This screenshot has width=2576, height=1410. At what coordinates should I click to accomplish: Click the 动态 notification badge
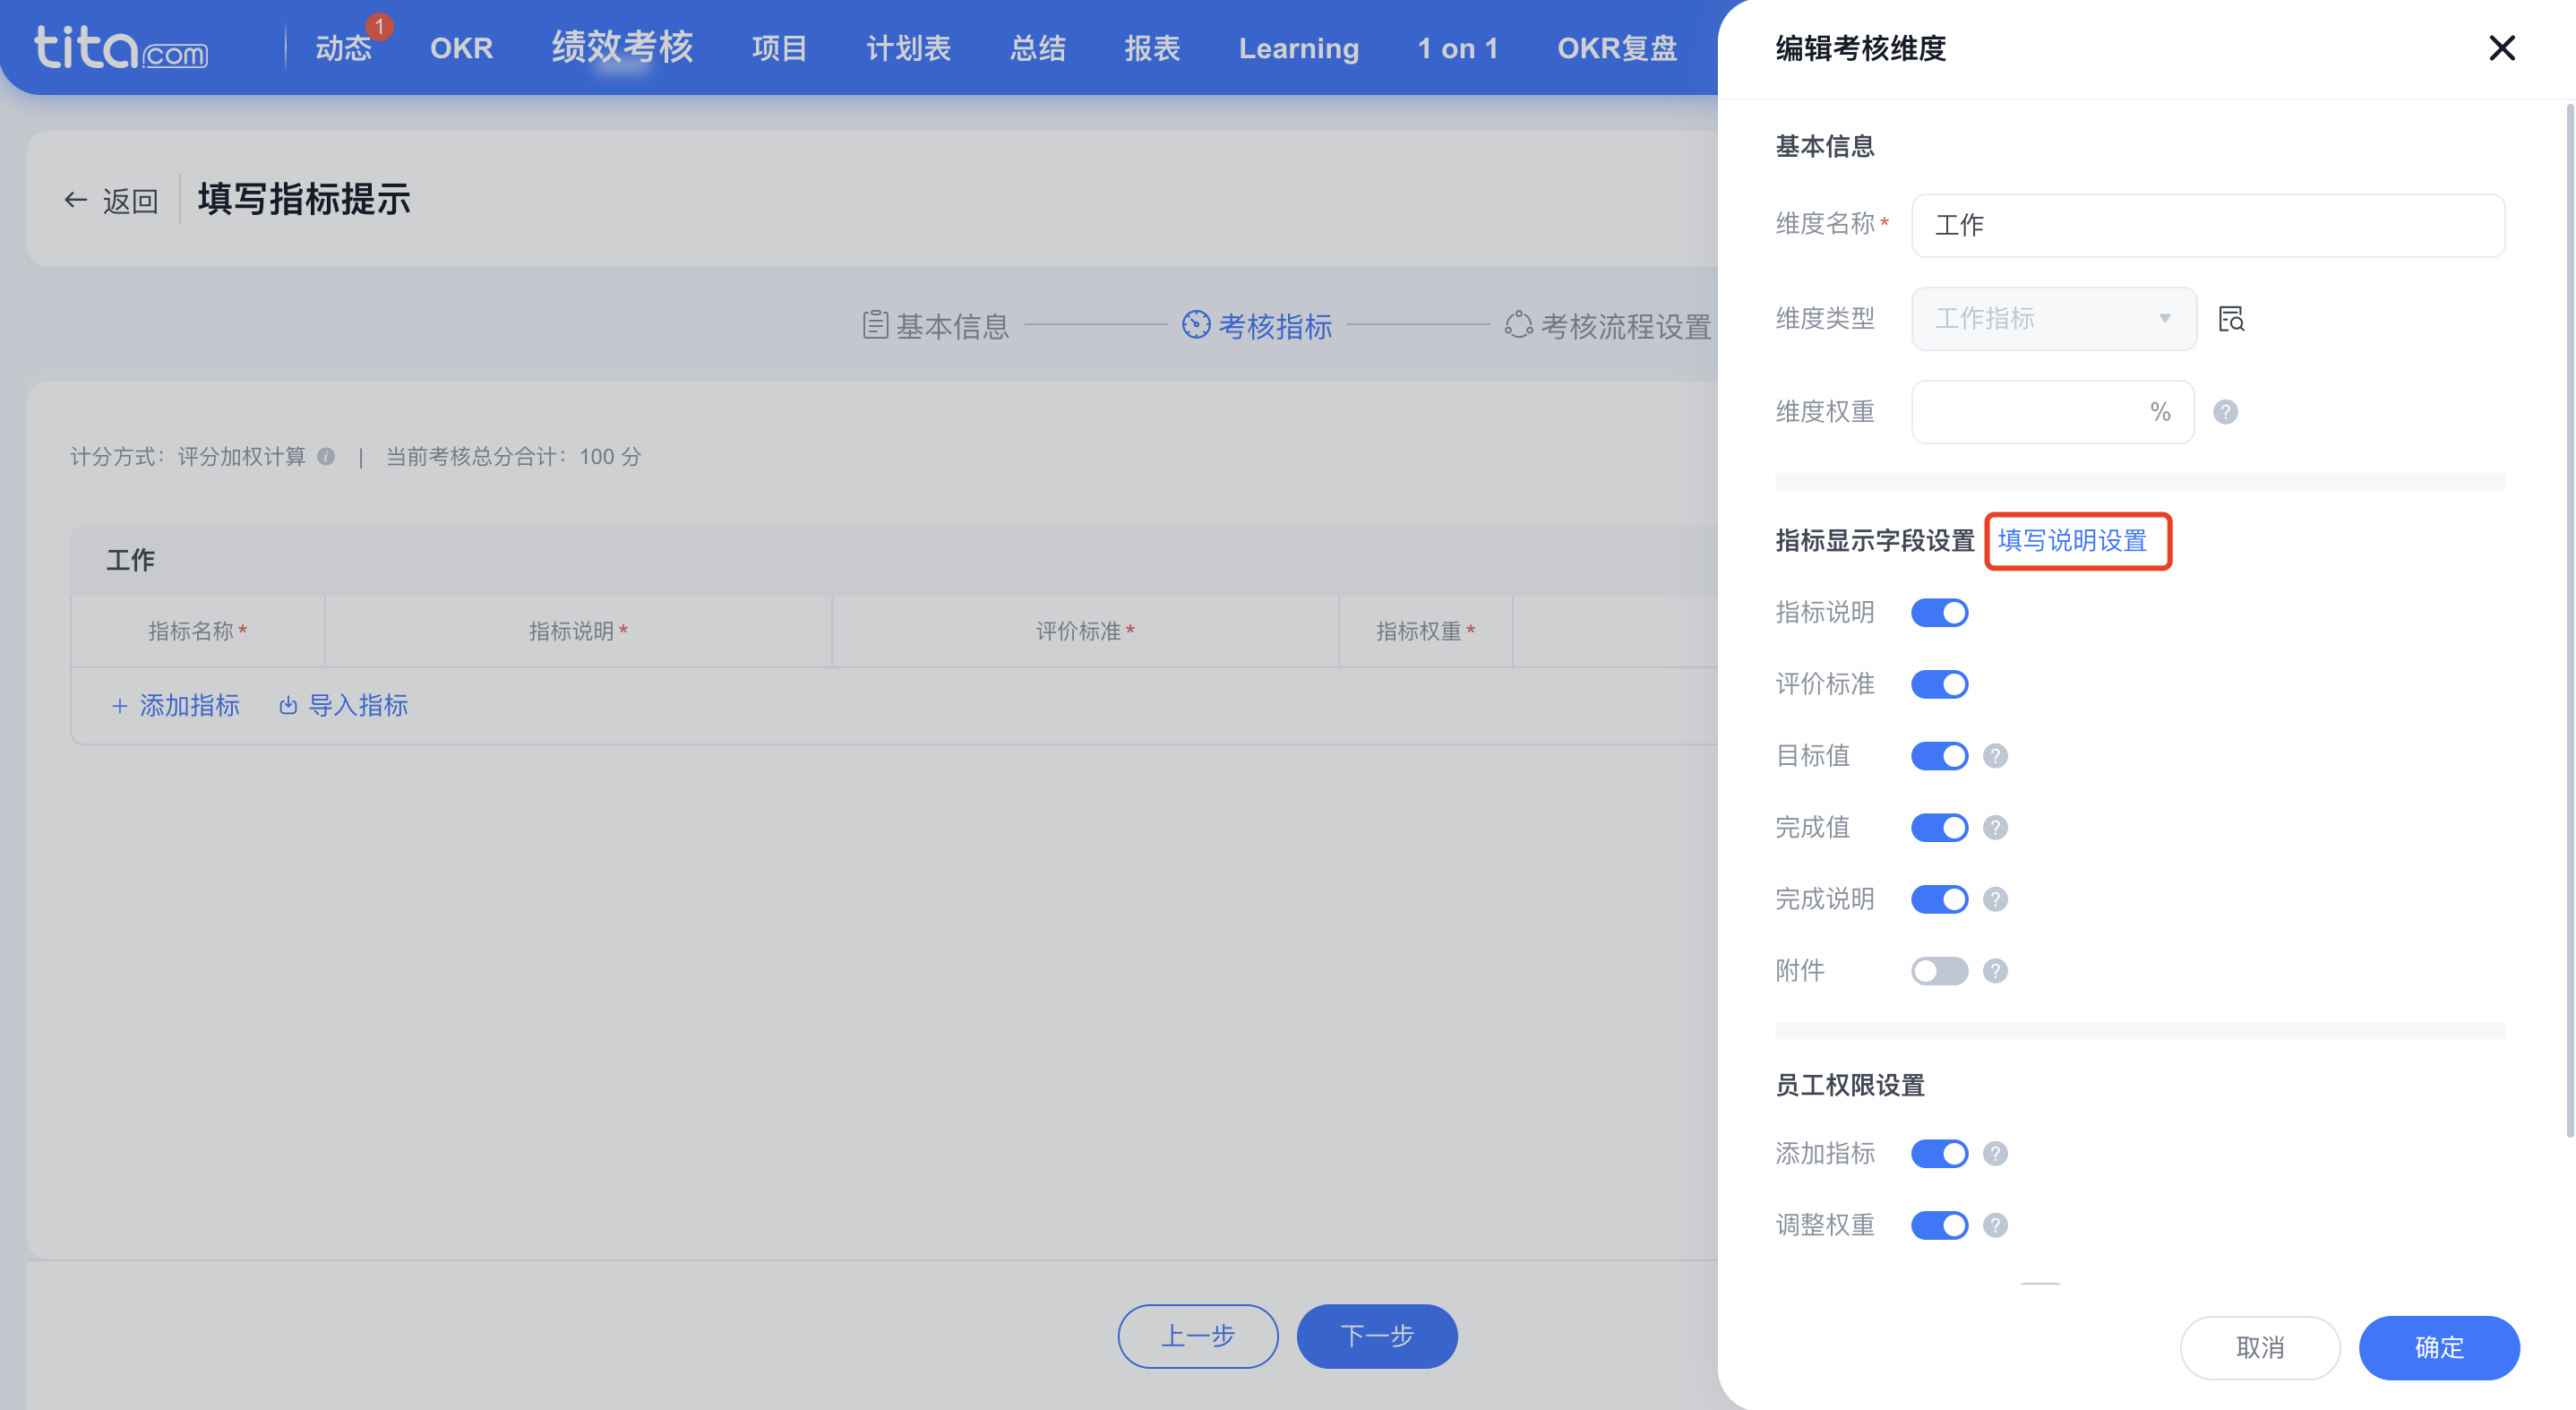(x=379, y=26)
